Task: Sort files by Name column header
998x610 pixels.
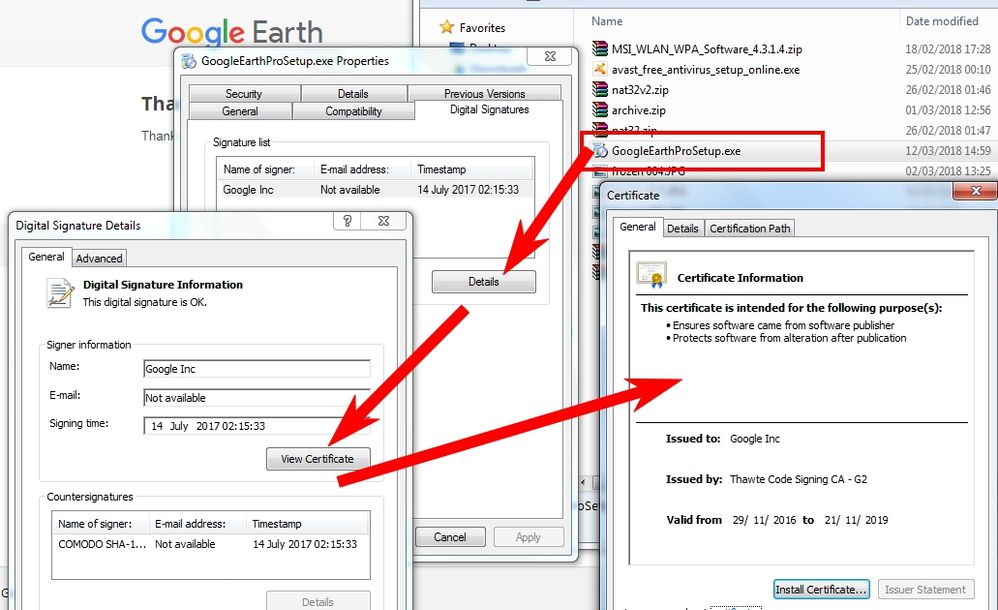Action: (x=607, y=21)
